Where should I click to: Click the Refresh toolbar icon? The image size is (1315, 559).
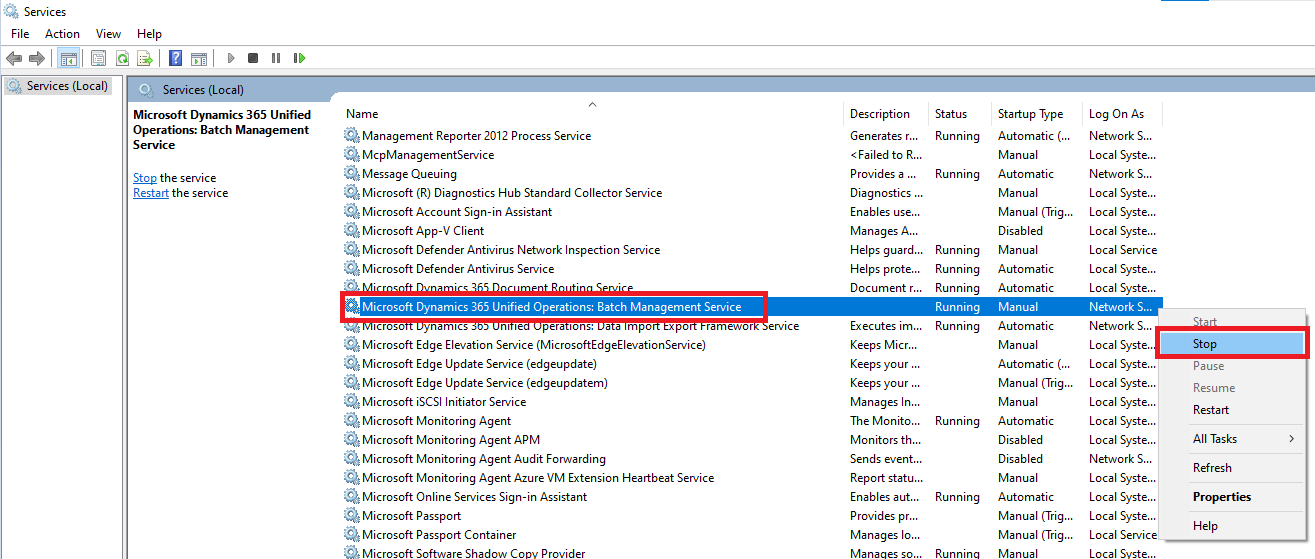pyautogui.click(x=122, y=59)
